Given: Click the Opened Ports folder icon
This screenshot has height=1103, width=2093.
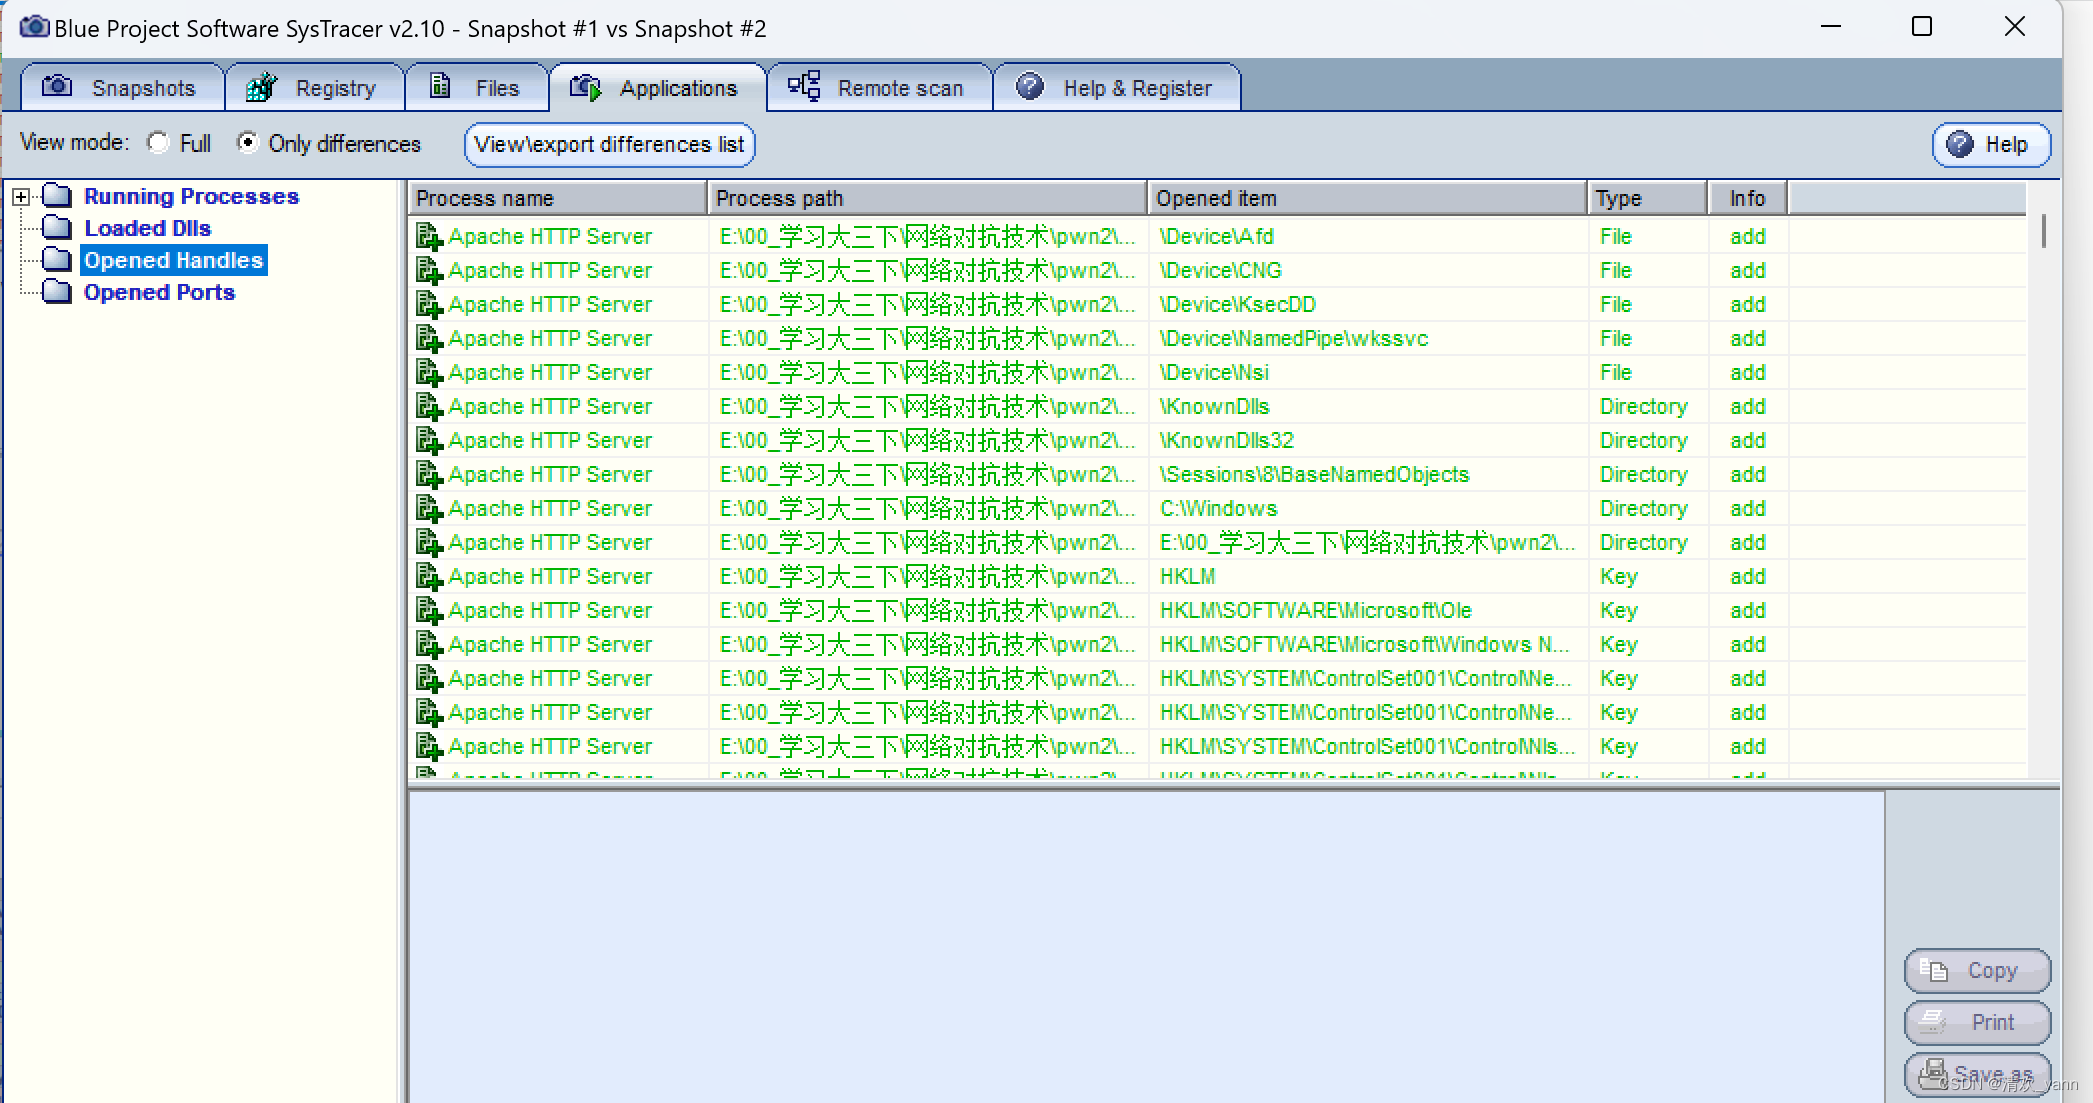Looking at the screenshot, I should (57, 292).
